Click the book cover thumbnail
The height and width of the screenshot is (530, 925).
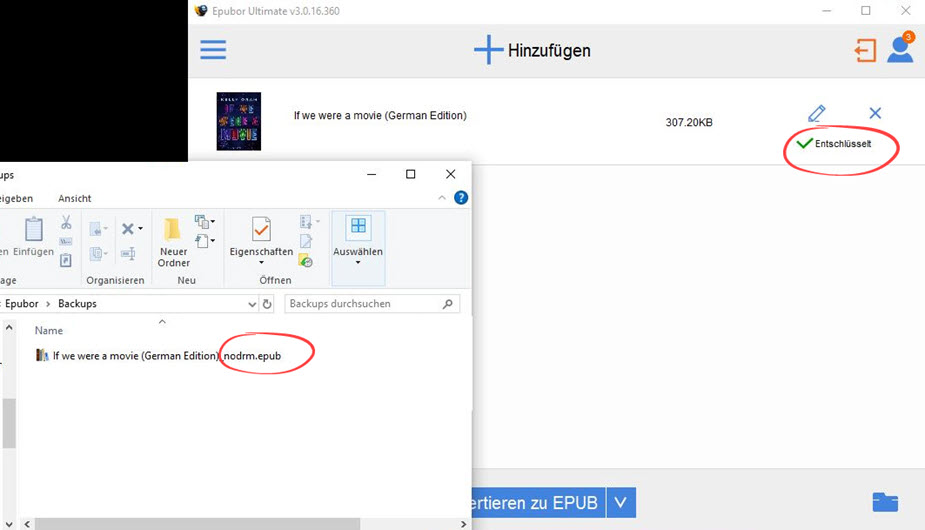coord(238,121)
